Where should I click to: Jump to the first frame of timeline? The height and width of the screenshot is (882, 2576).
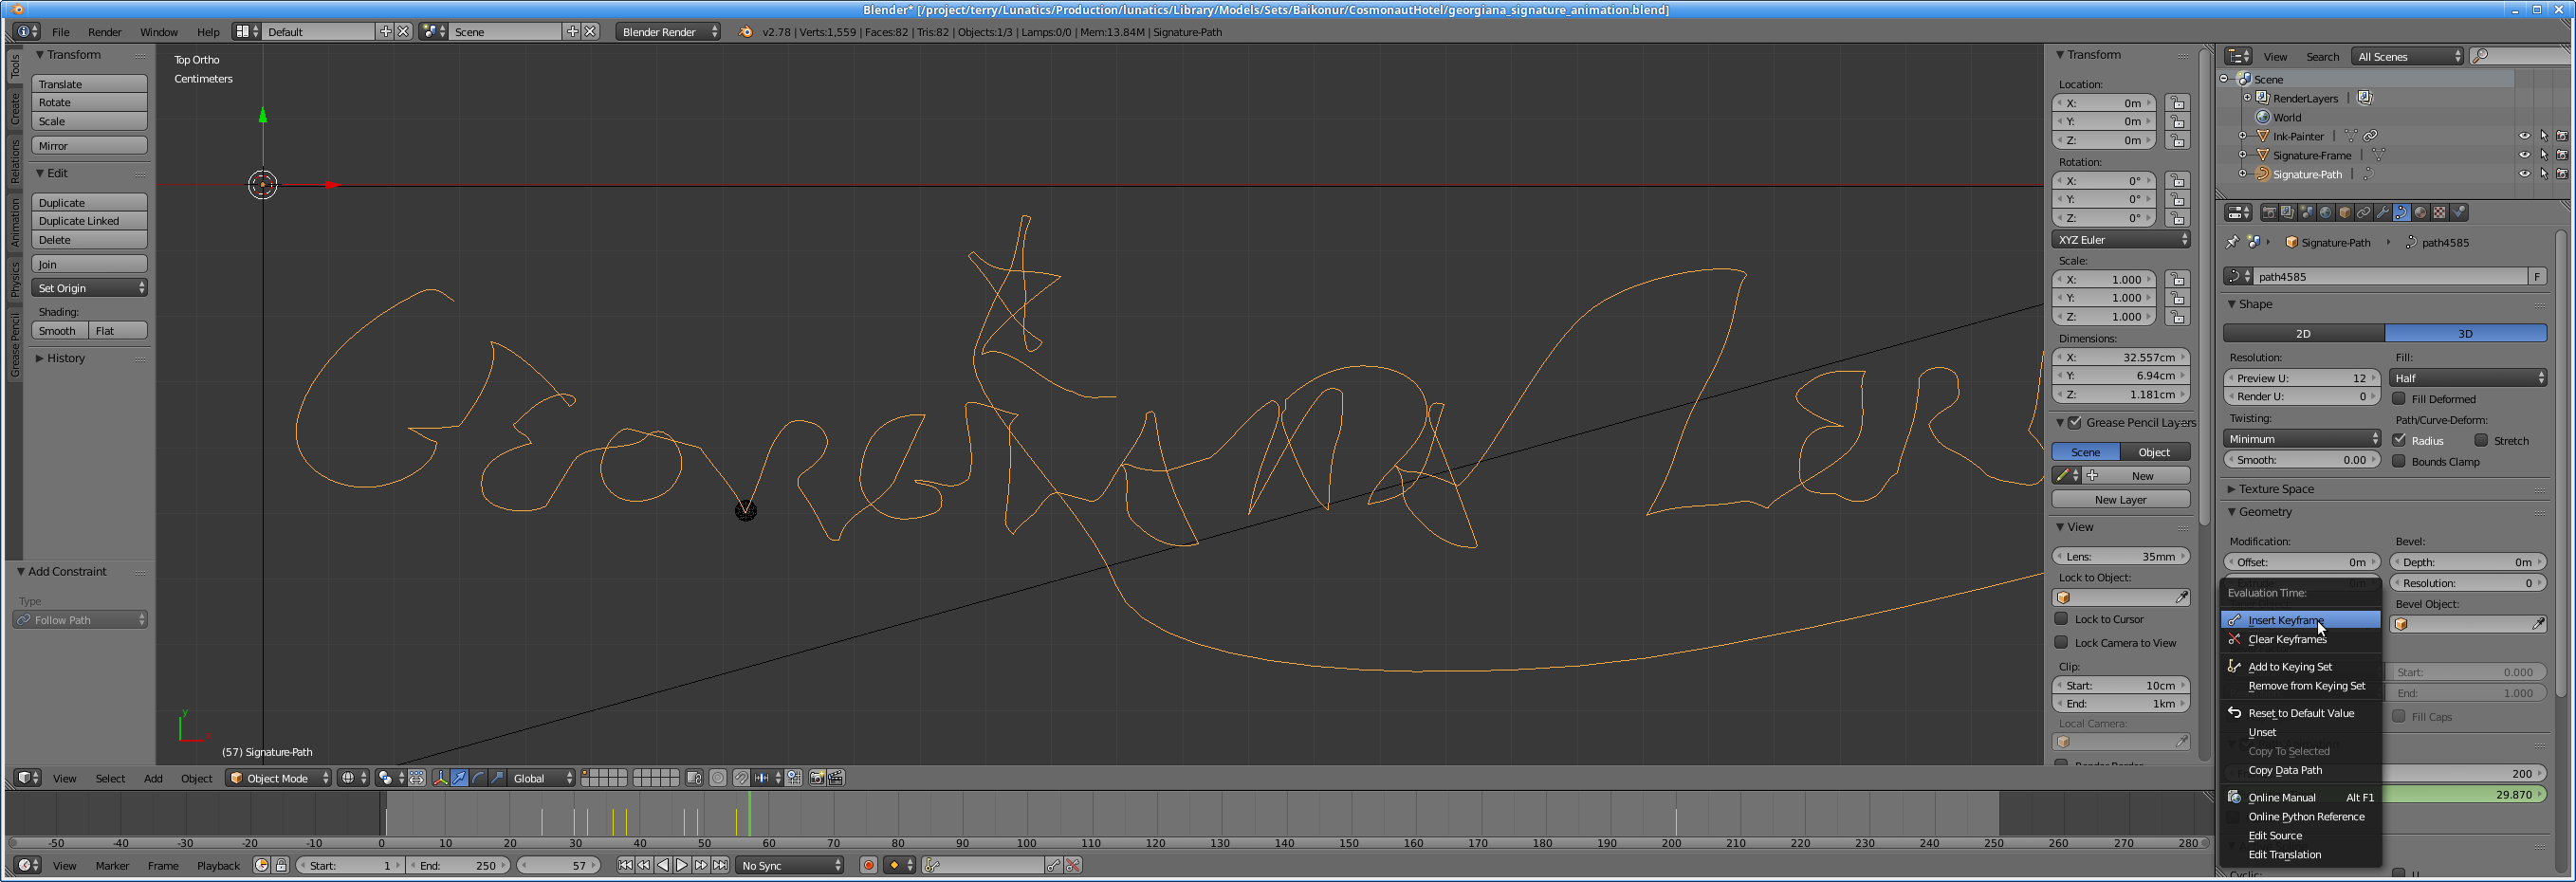click(x=625, y=865)
